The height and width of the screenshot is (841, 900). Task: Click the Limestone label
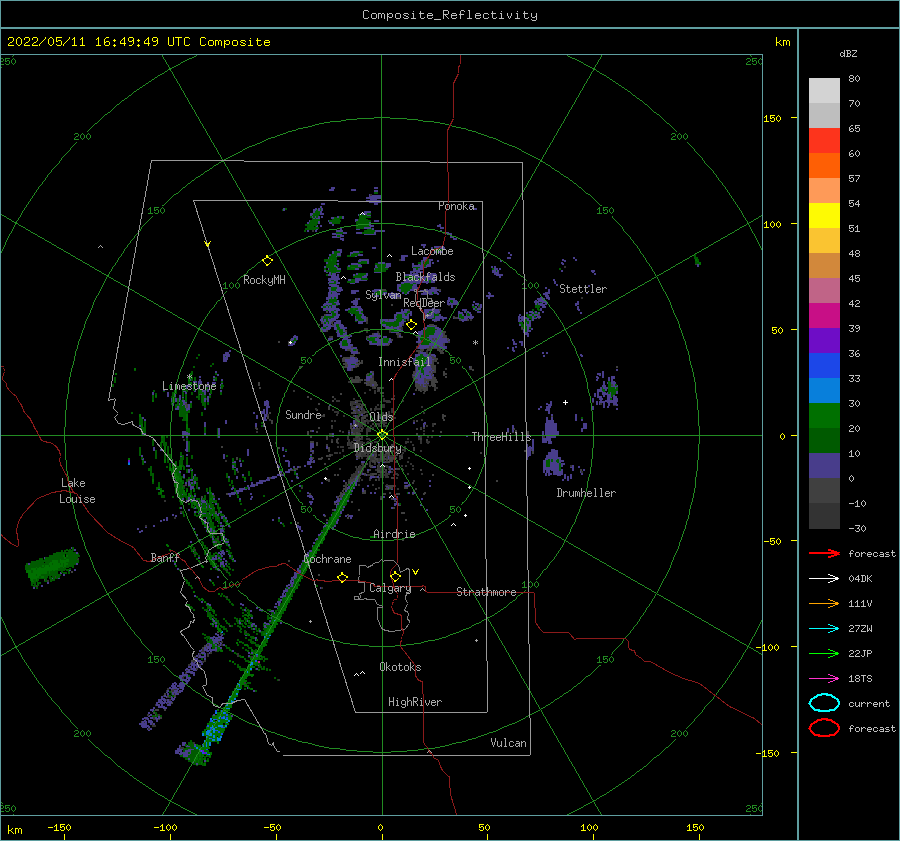[189, 386]
